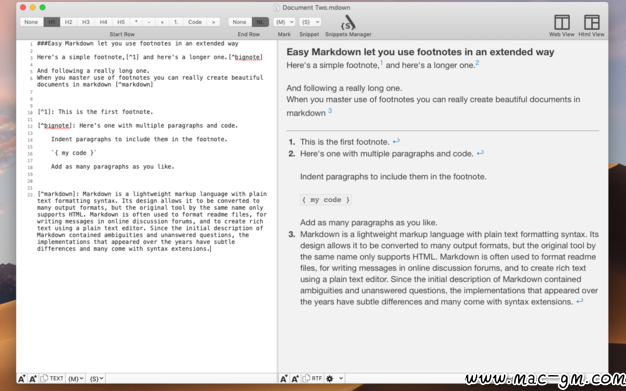Viewport: 626px width, 391px height.
Task: Toggle H1 heading for start row
Action: click(x=52, y=22)
